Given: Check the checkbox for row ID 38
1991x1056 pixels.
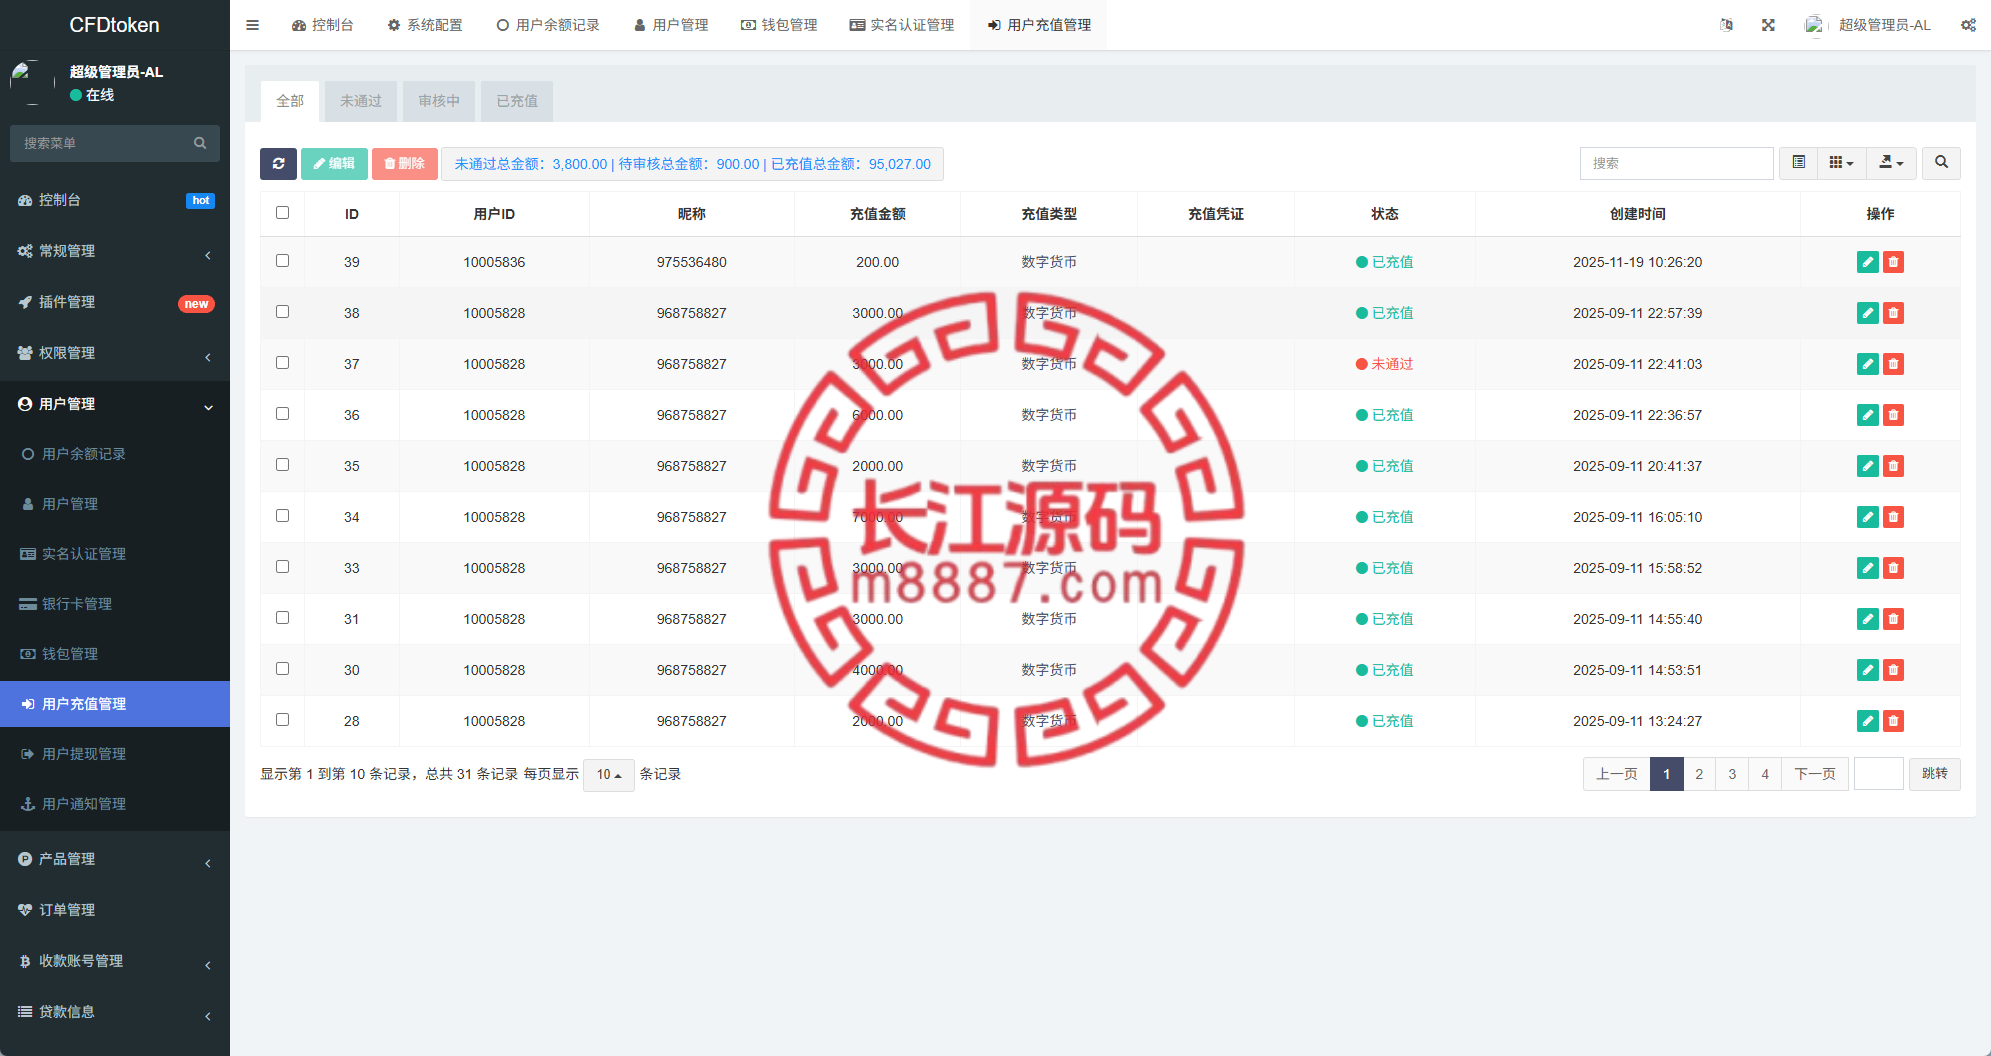Looking at the screenshot, I should (x=282, y=311).
